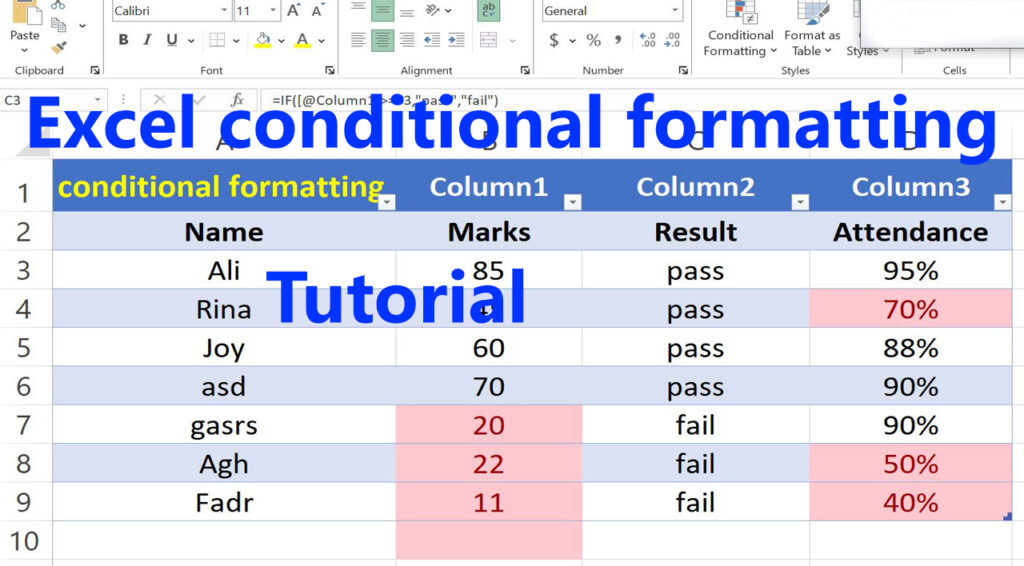Toggle Italic formatting
Screen dimensions: 1024x566
click(147, 40)
